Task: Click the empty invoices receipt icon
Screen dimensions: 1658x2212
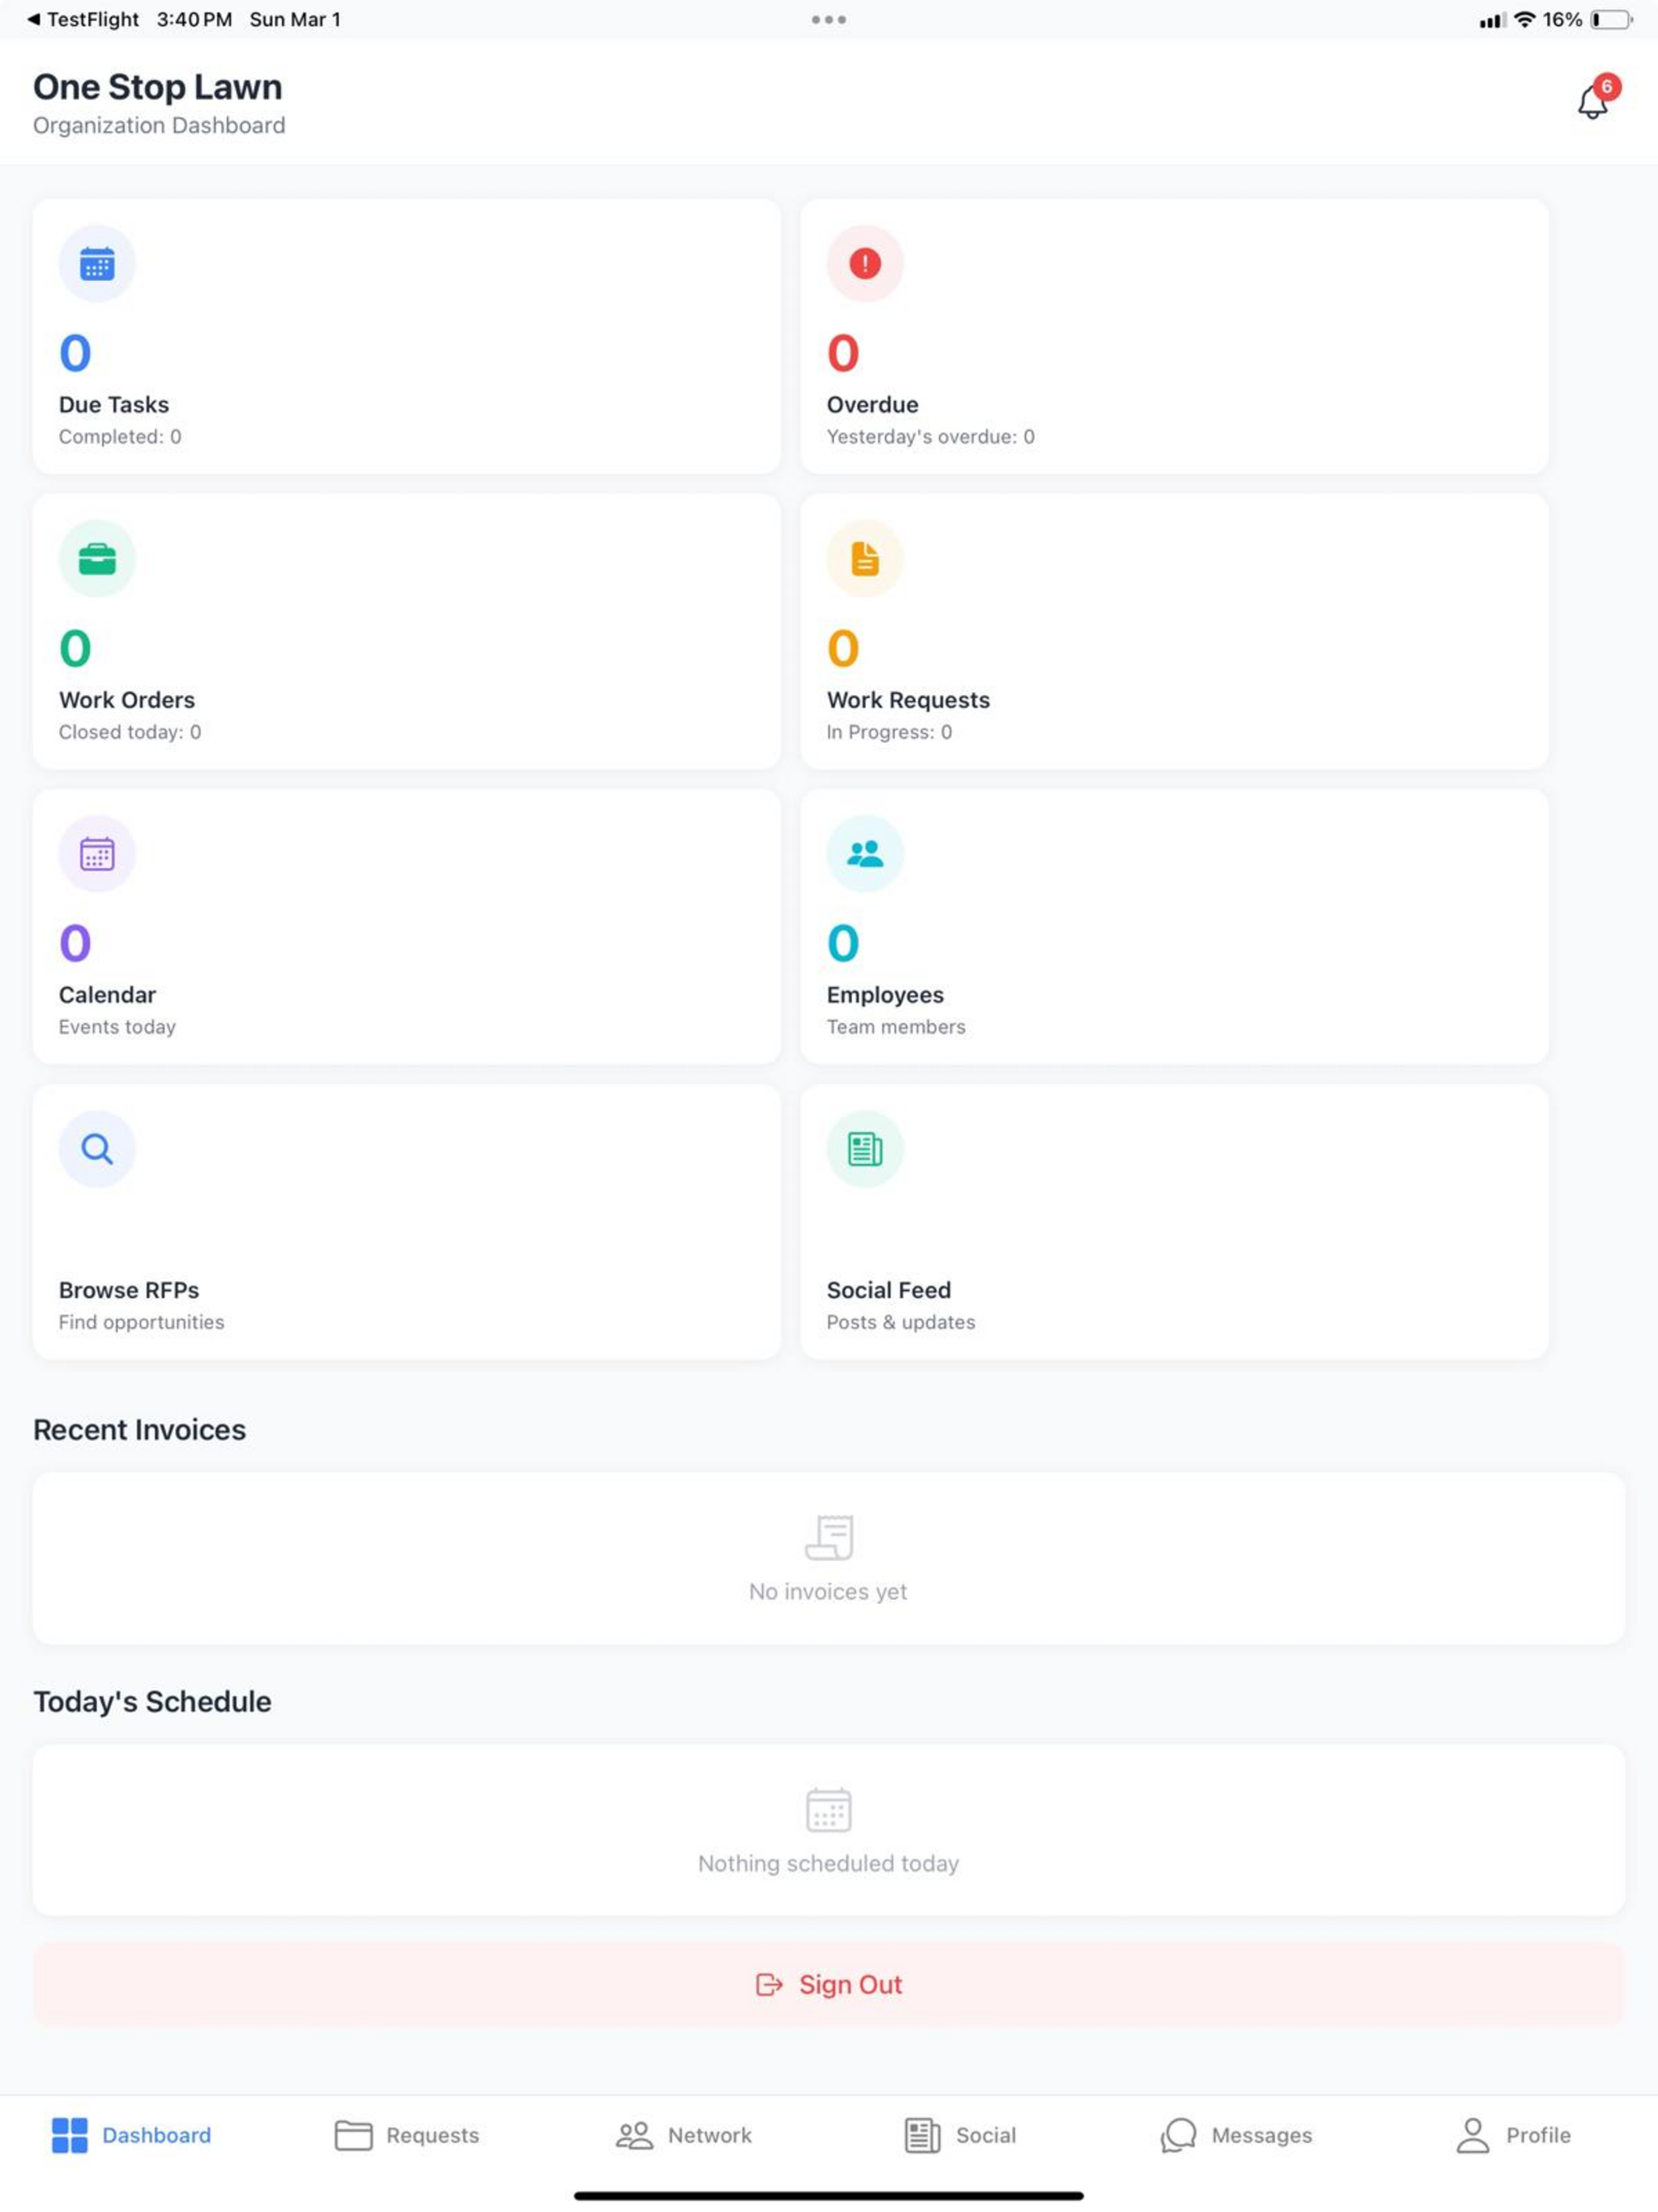Action: [829, 1537]
